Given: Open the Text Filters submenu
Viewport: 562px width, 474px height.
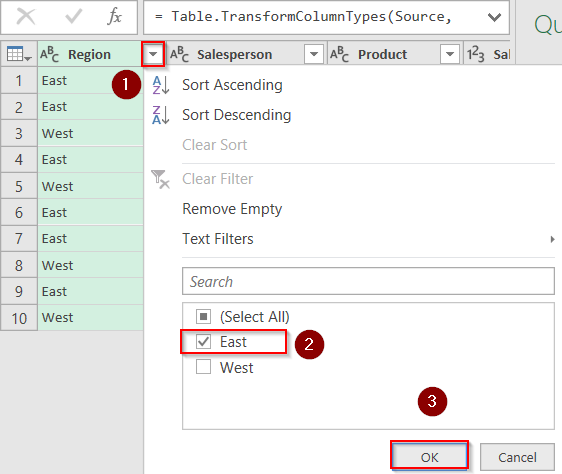Looking at the screenshot, I should pyautogui.click(x=218, y=239).
